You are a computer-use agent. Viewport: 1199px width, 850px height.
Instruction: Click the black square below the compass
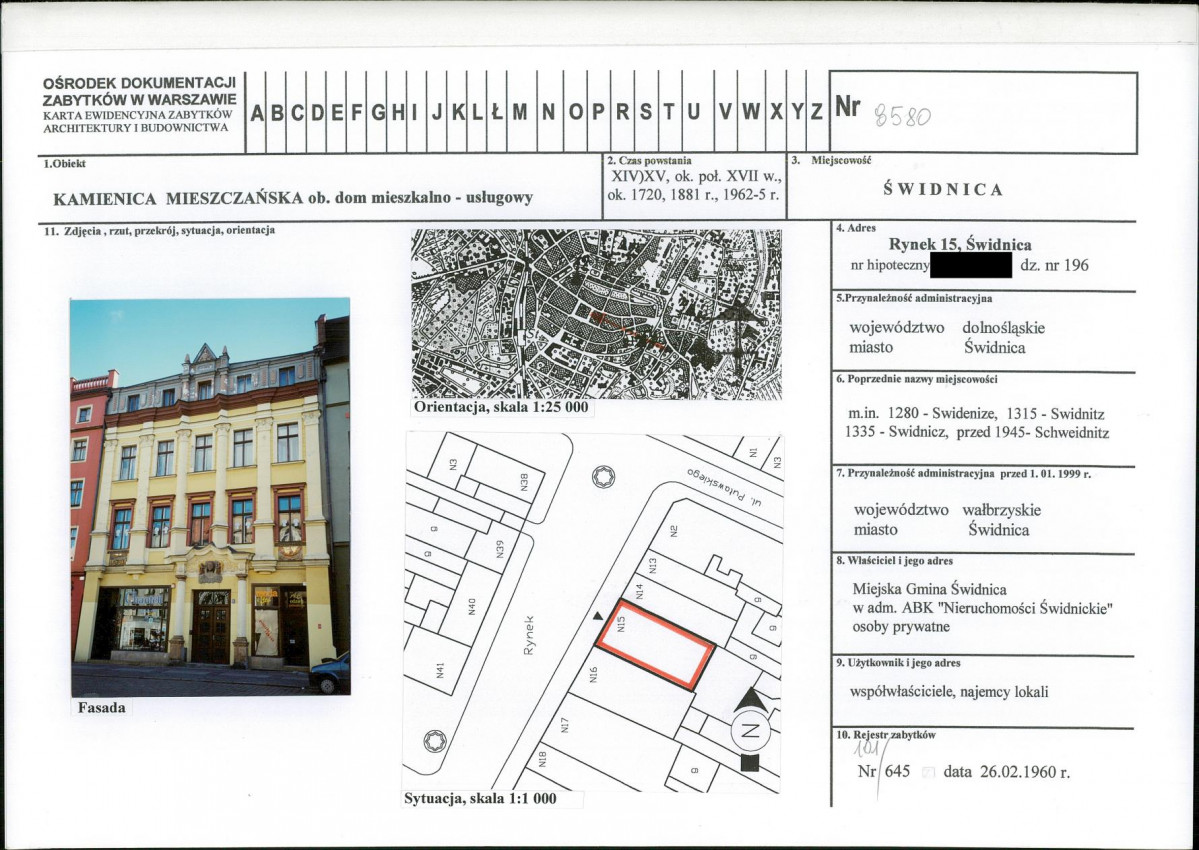pyautogui.click(x=750, y=763)
